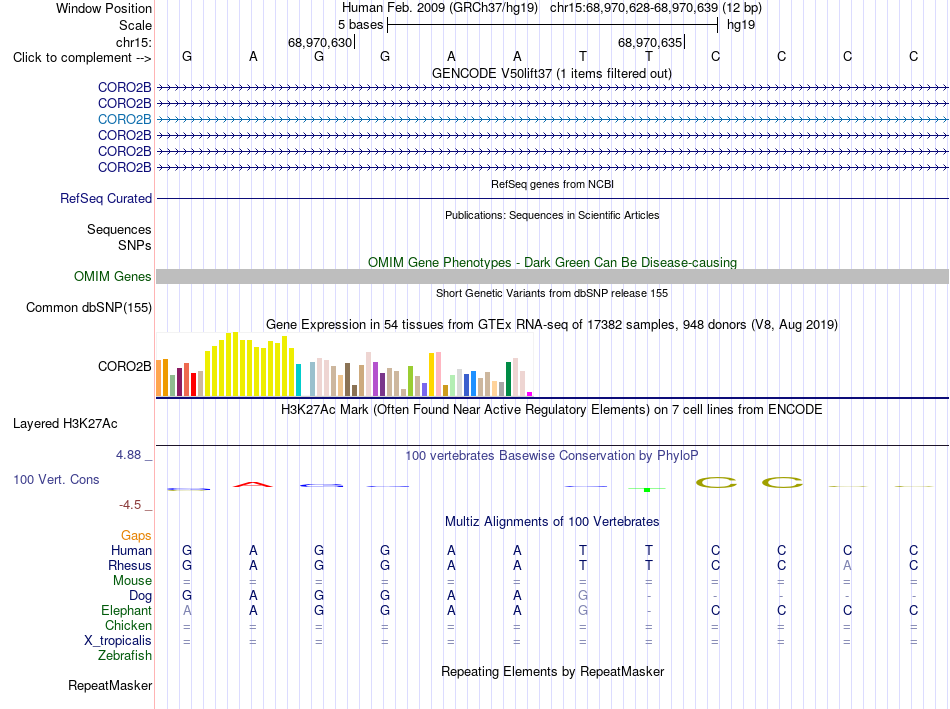Click the red A PhyloP conservation logo
Image resolution: width=950 pixels, height=709 pixels.
(x=253, y=484)
